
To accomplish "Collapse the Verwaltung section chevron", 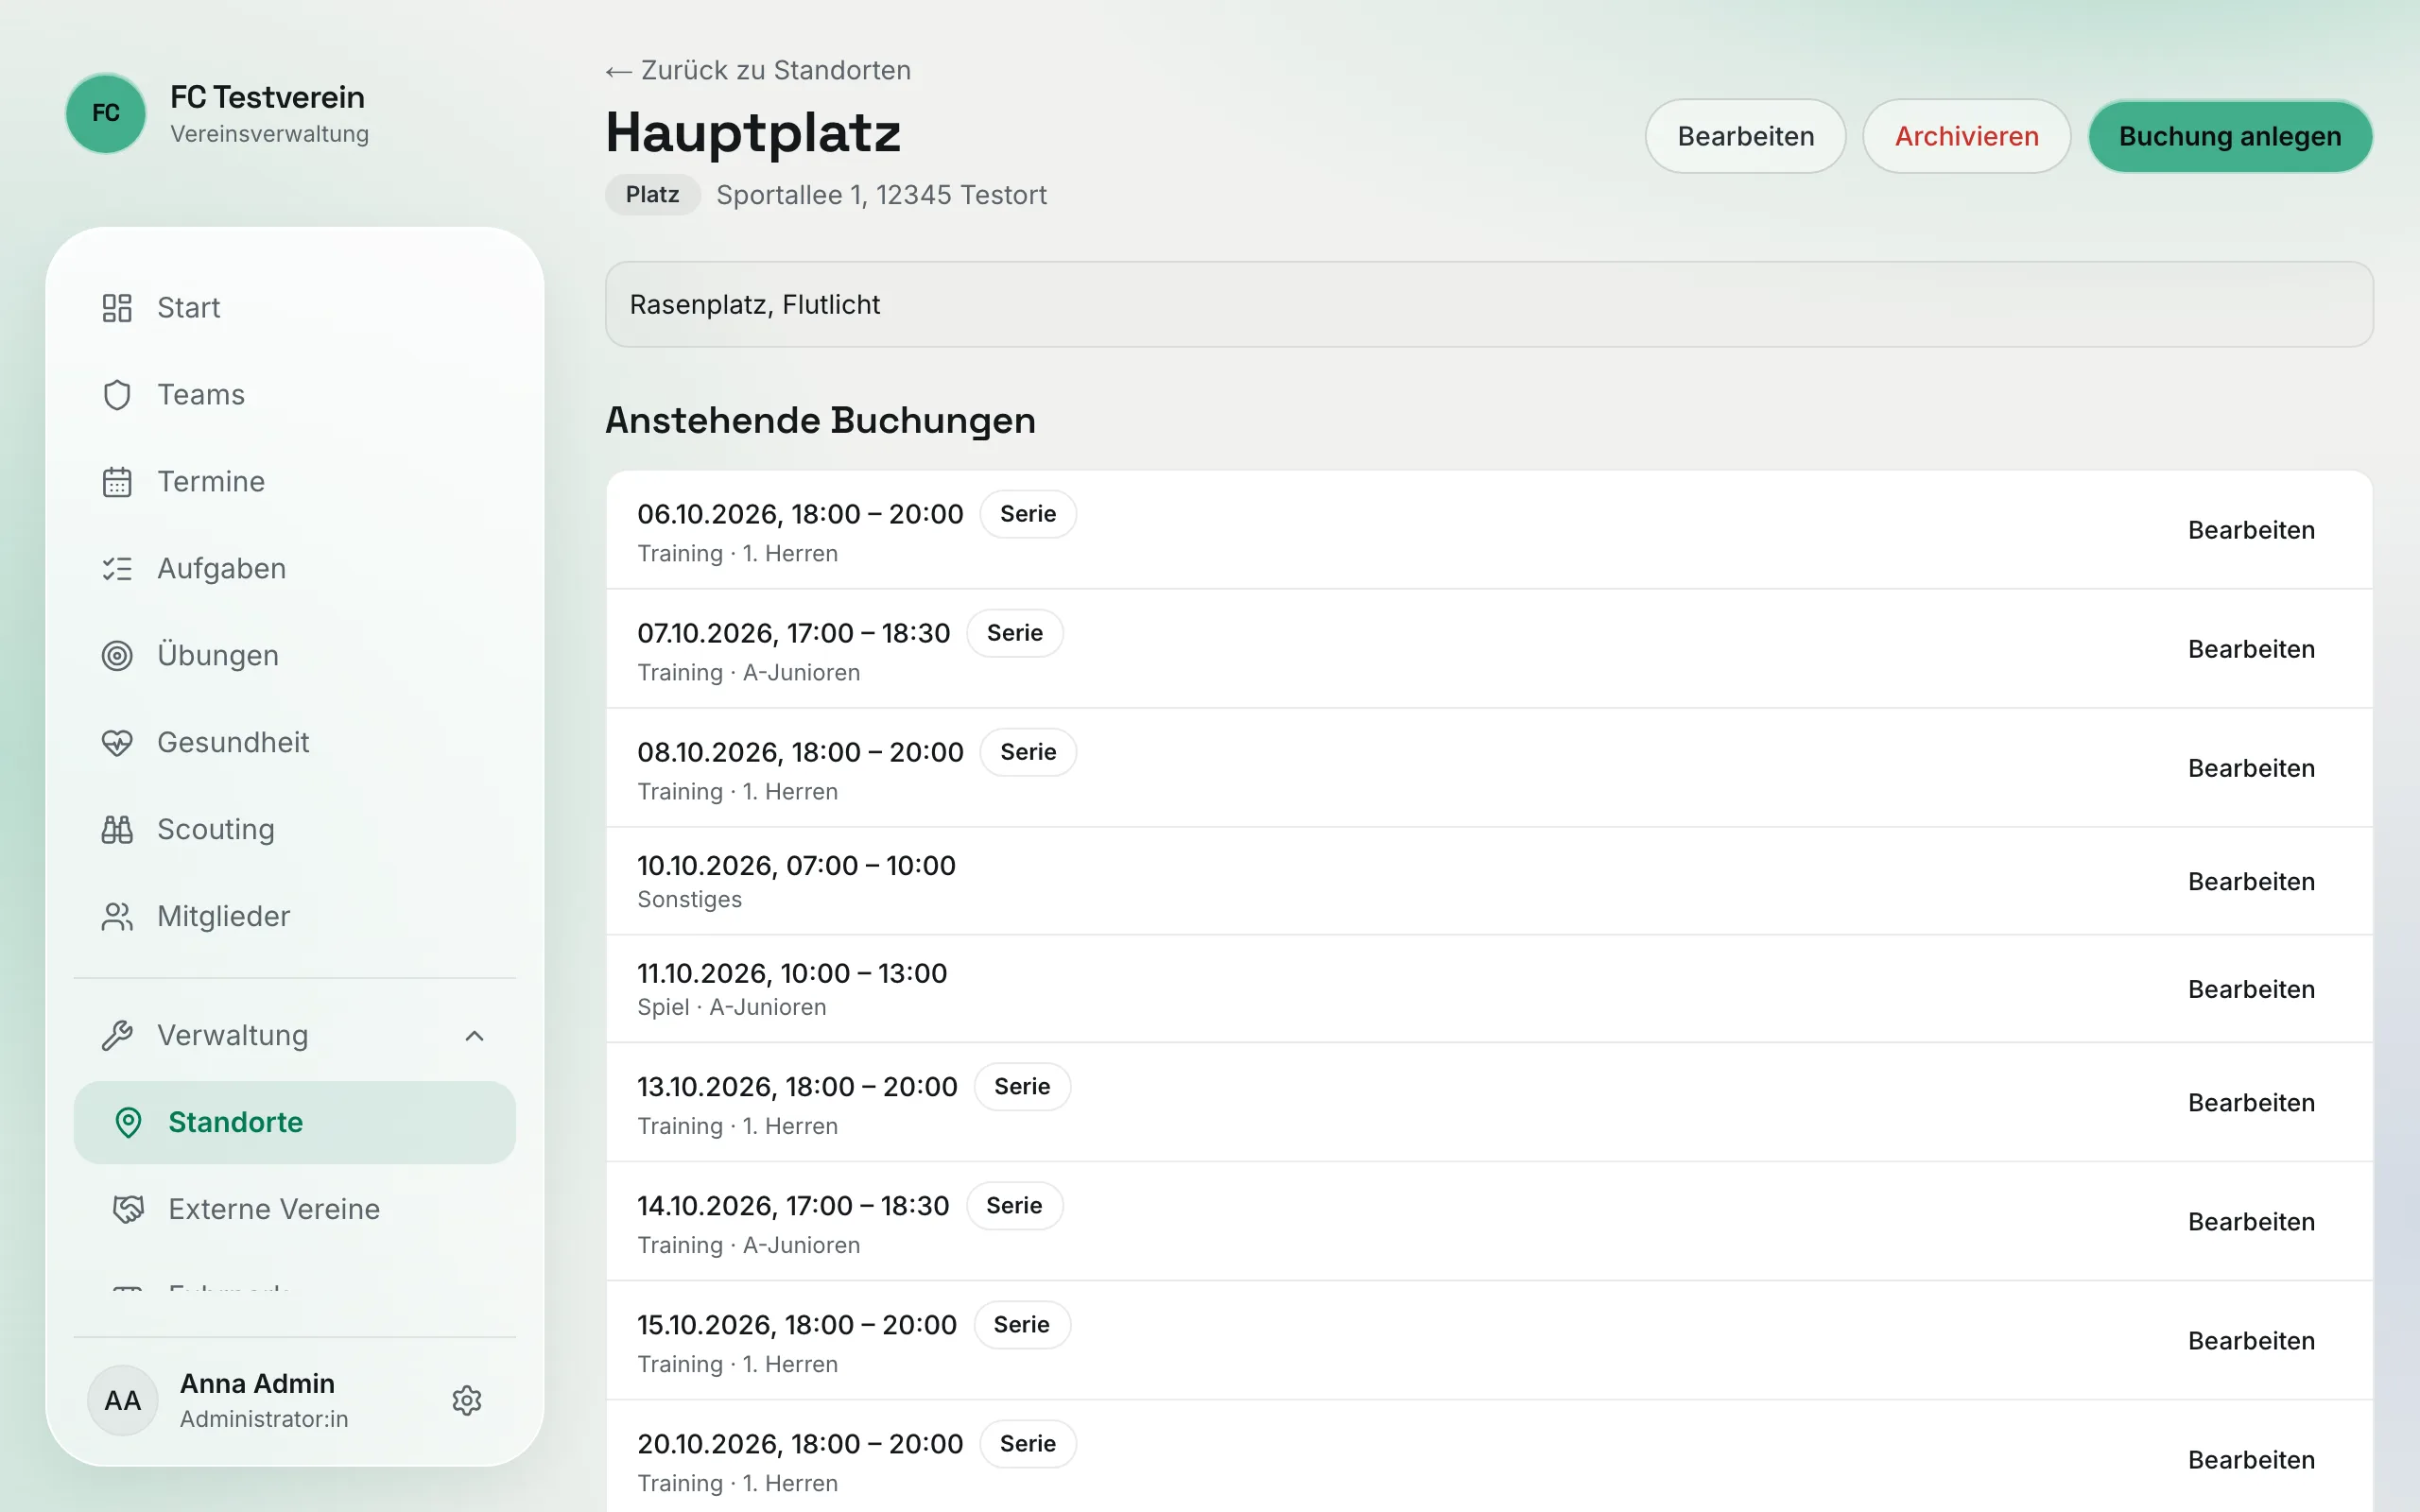I will point(475,1036).
